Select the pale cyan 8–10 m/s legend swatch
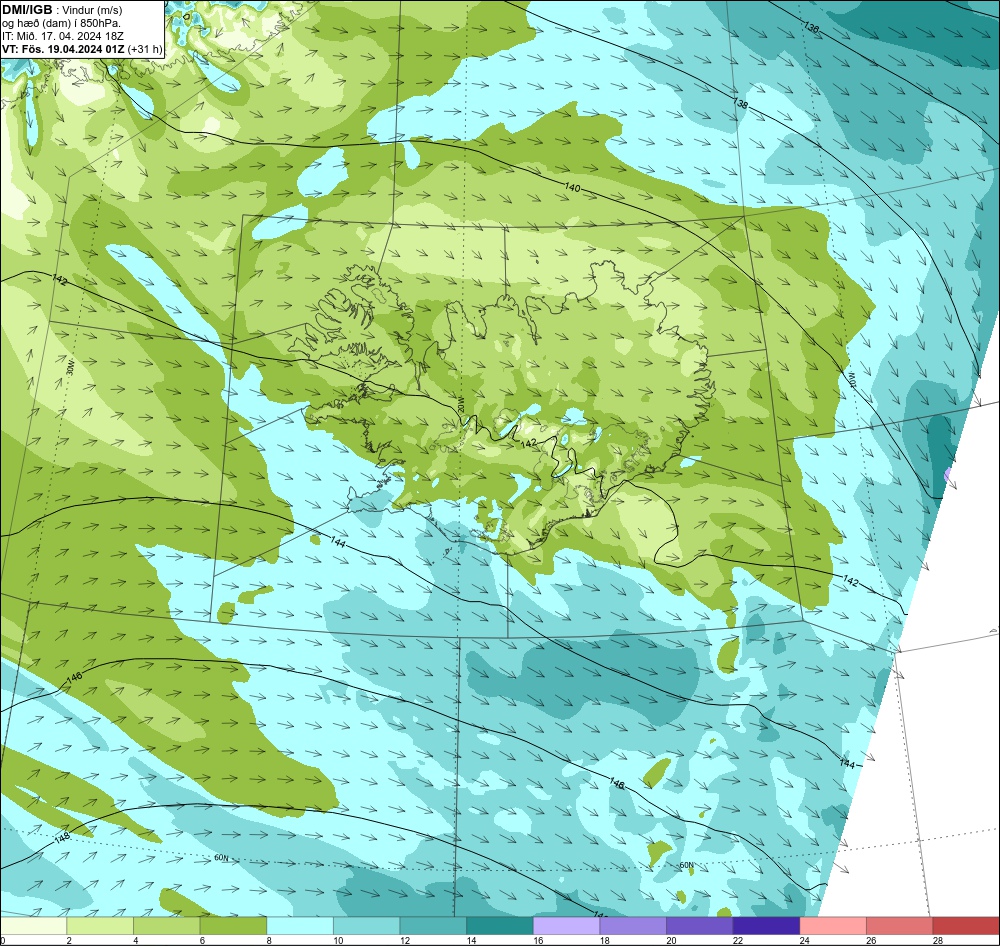Image resolution: width=1000 pixels, height=946 pixels. [x=300, y=926]
